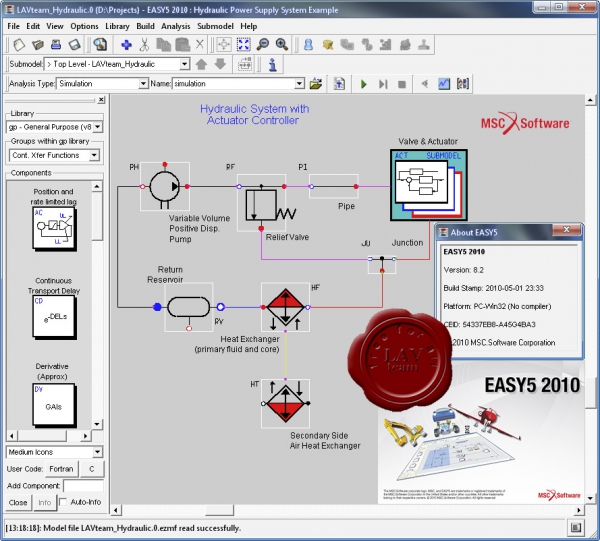The height and width of the screenshot is (541, 600).
Task: Open the analysis folder icon beside Name
Action: coord(316,83)
